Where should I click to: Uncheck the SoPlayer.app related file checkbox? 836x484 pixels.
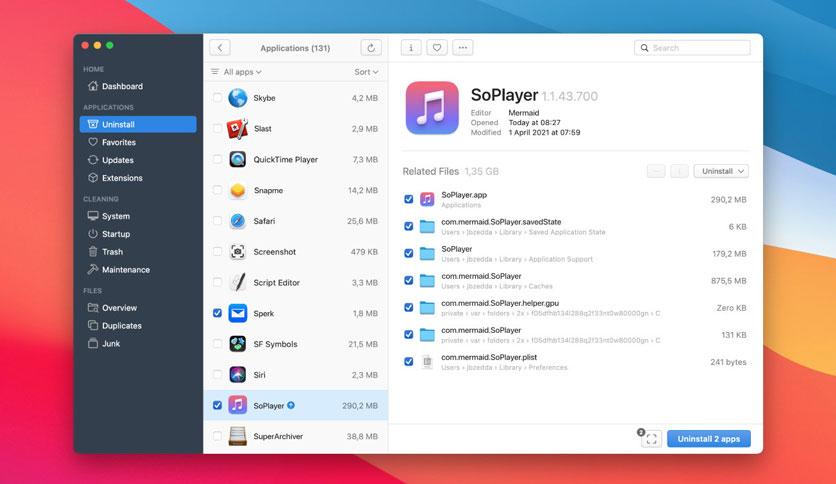point(408,199)
